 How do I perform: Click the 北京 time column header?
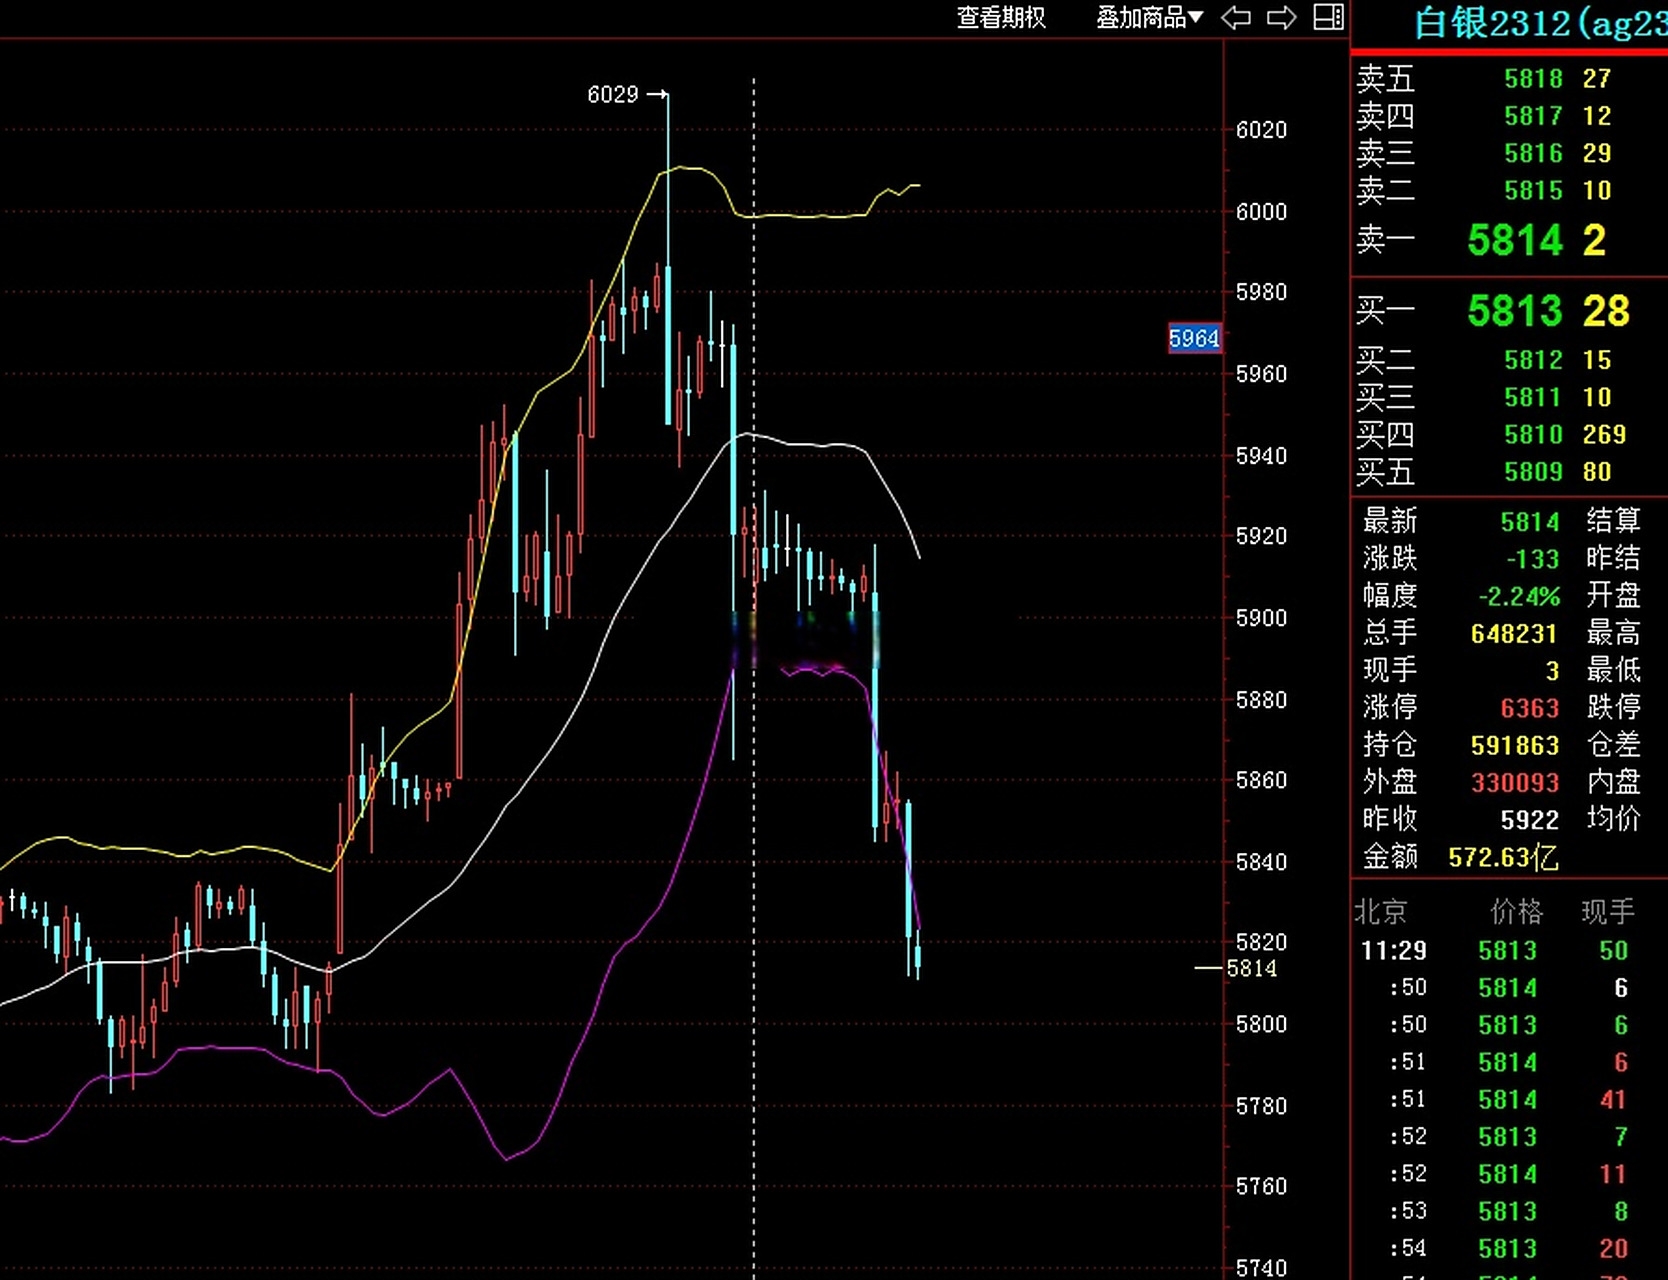[1381, 911]
